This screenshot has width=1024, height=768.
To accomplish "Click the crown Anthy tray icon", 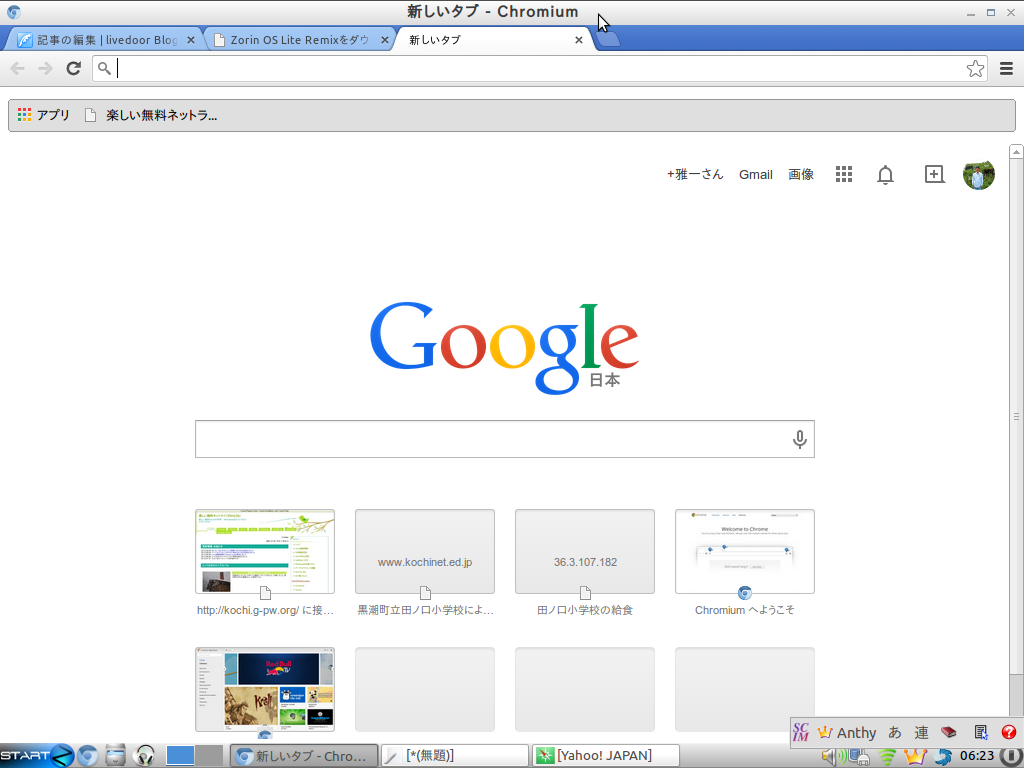I will [915, 757].
